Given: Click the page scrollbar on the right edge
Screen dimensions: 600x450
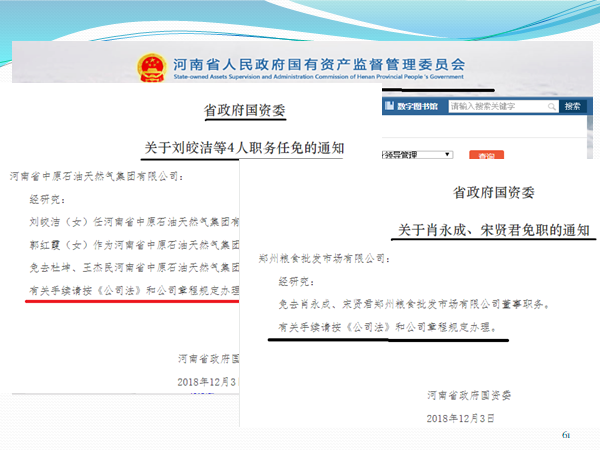Looking at the screenshot, I should point(590,136).
